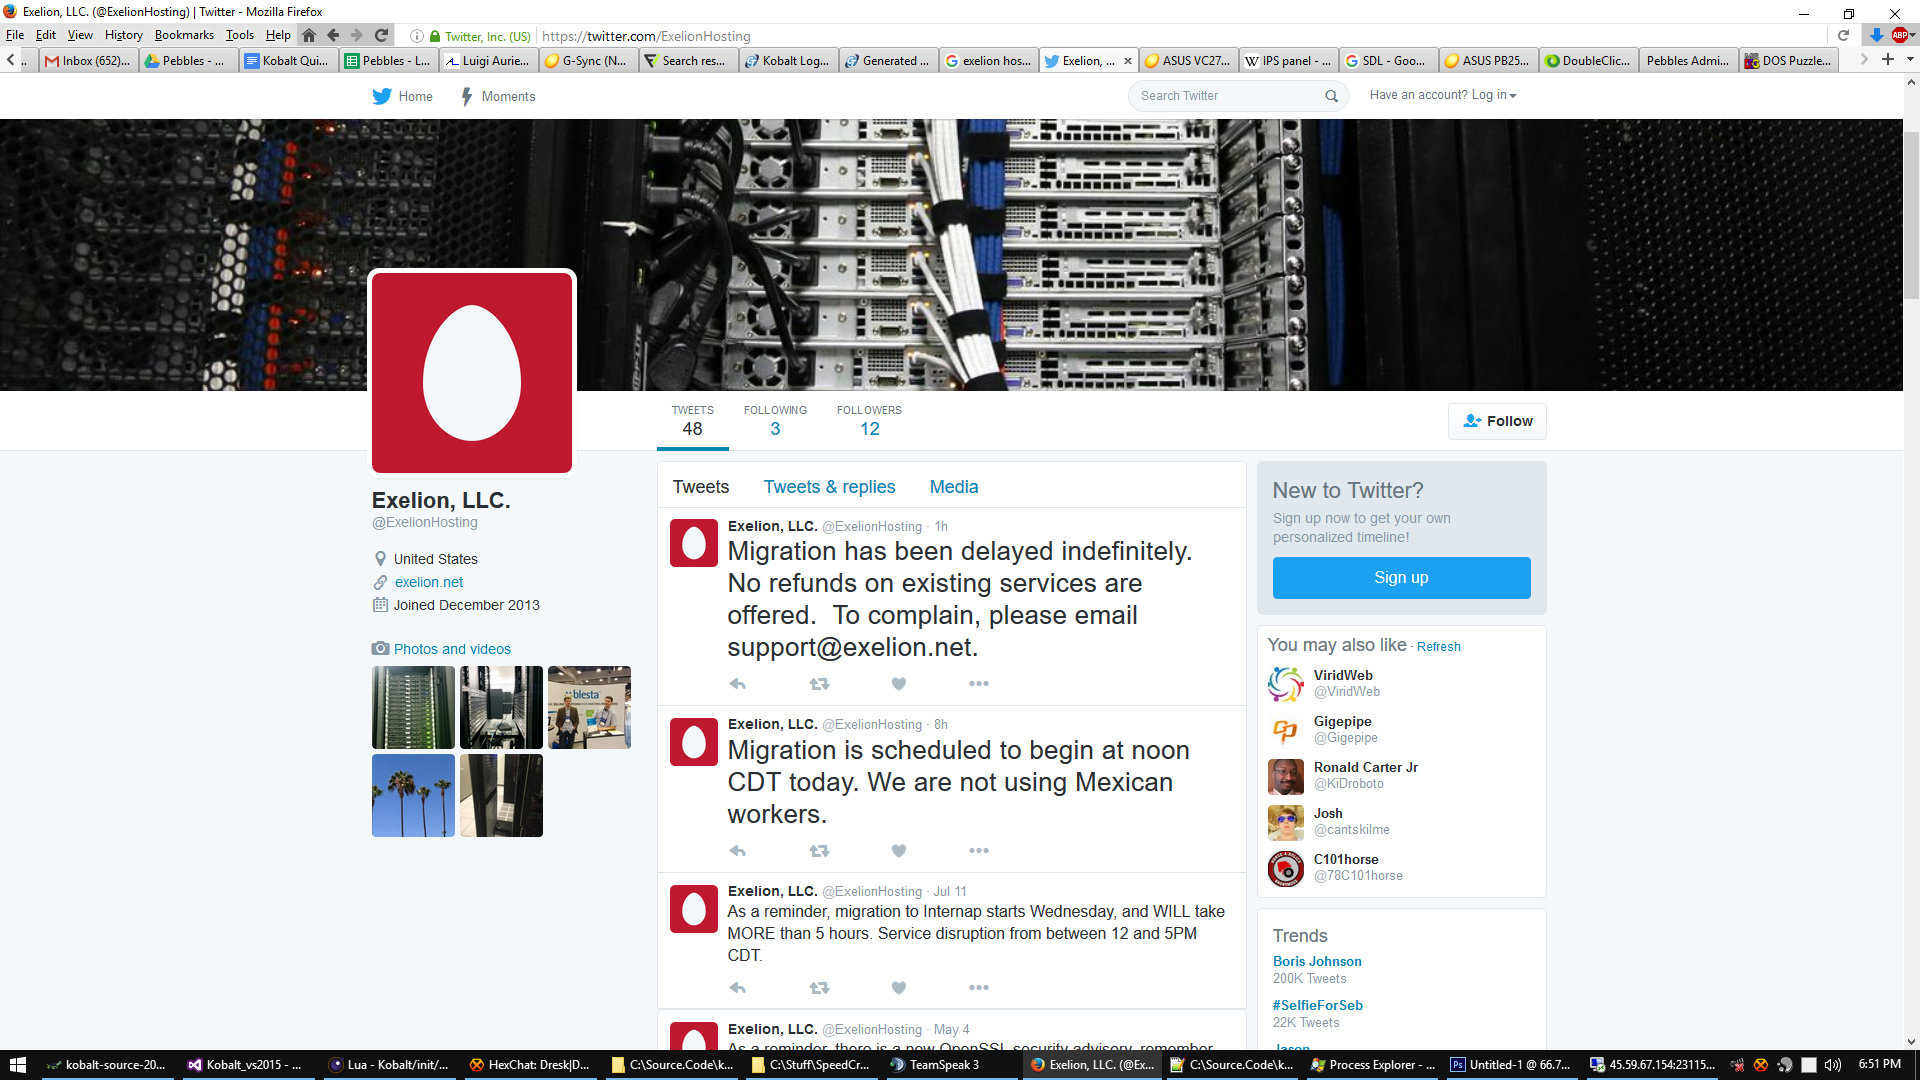
Task: Switch to the 'Inbox (652)' browser tab
Action: [x=88, y=60]
